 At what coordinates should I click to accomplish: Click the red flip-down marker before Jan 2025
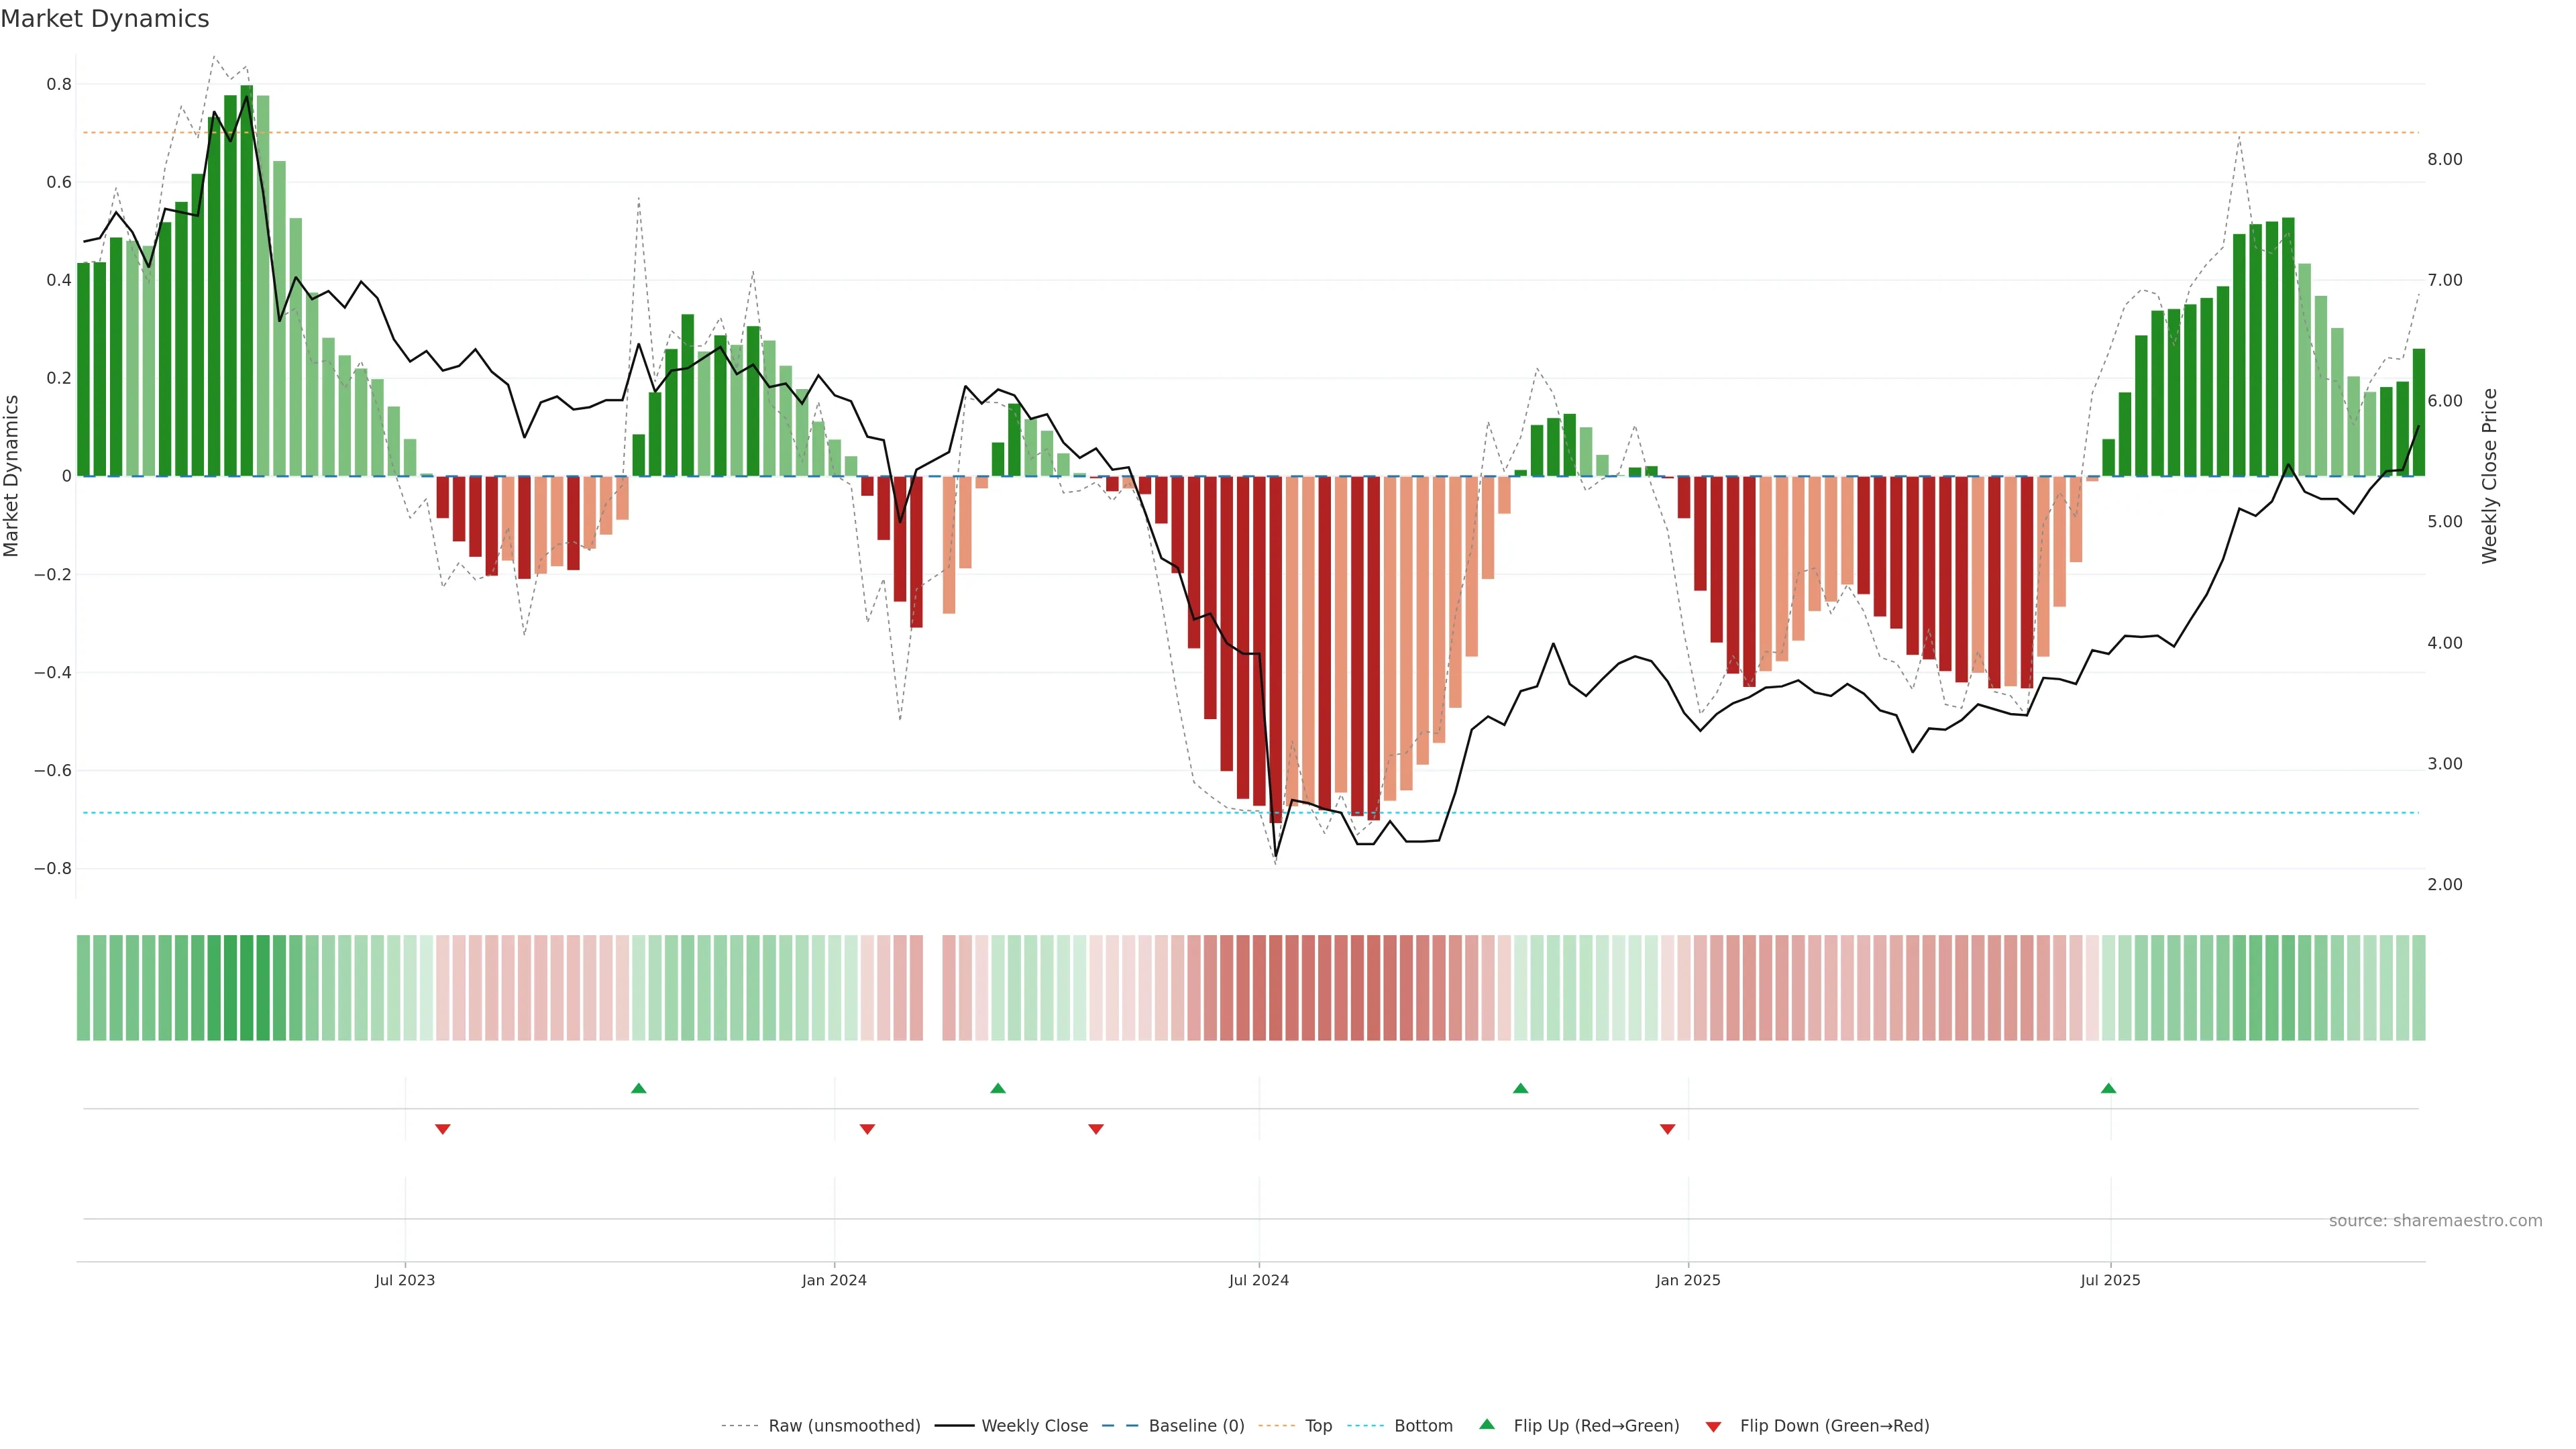(x=1667, y=1129)
